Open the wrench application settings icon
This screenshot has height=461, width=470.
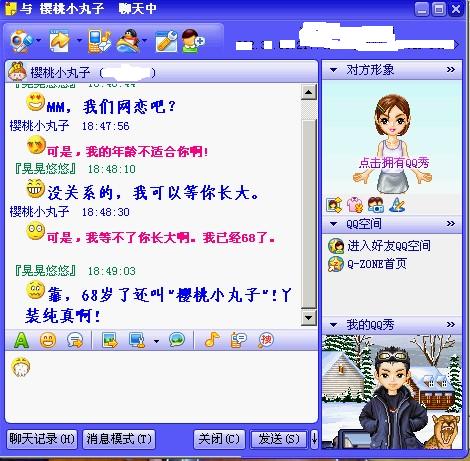(166, 41)
